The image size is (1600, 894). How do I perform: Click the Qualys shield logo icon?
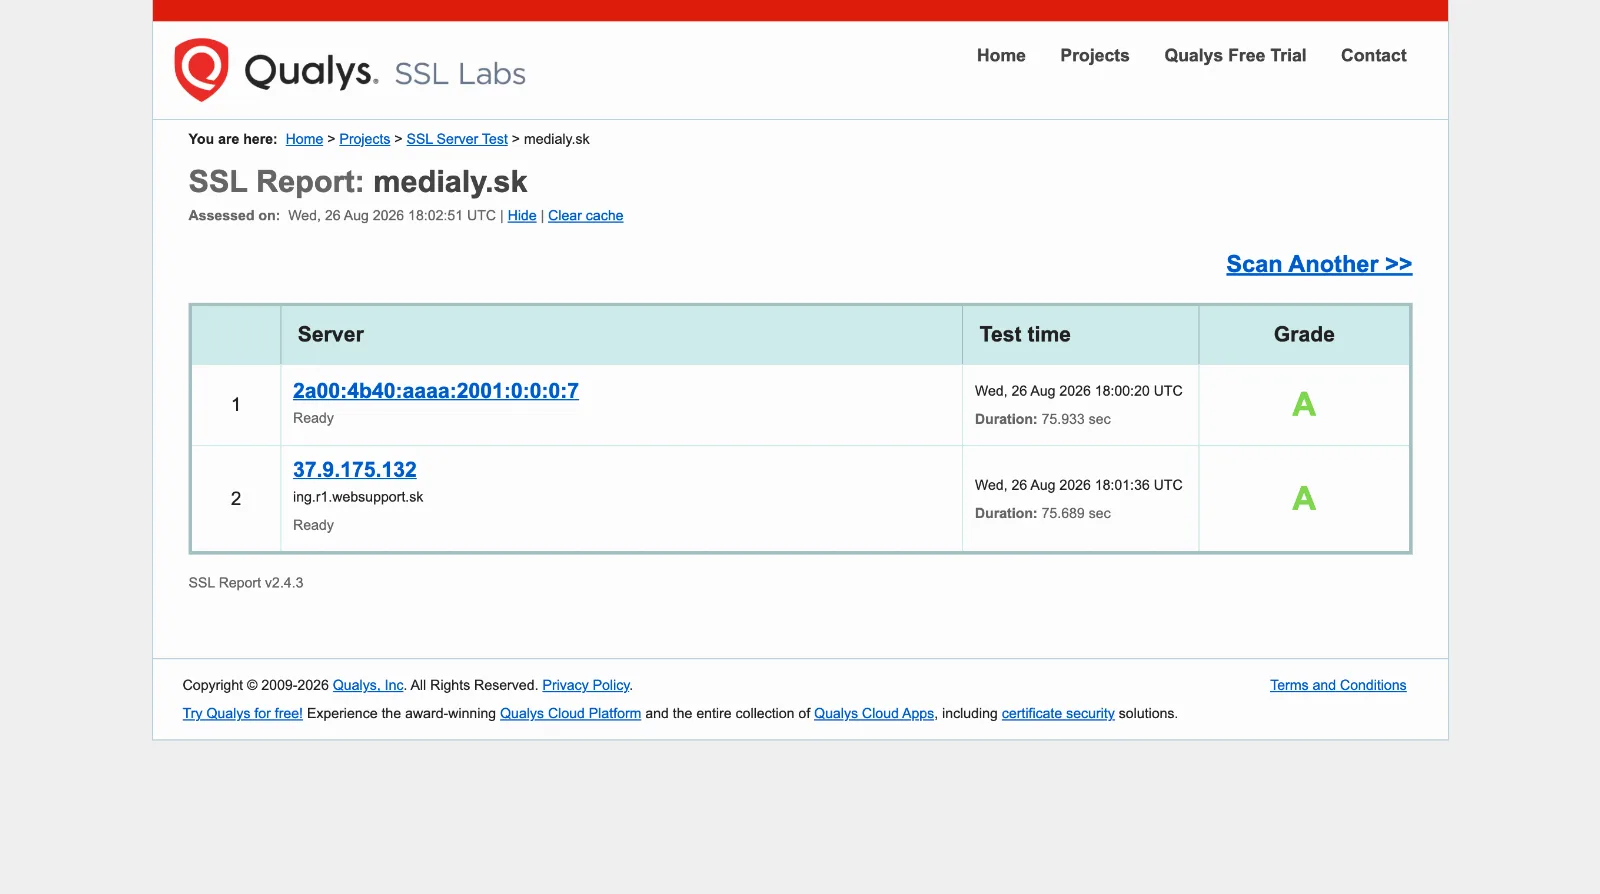coord(201,70)
